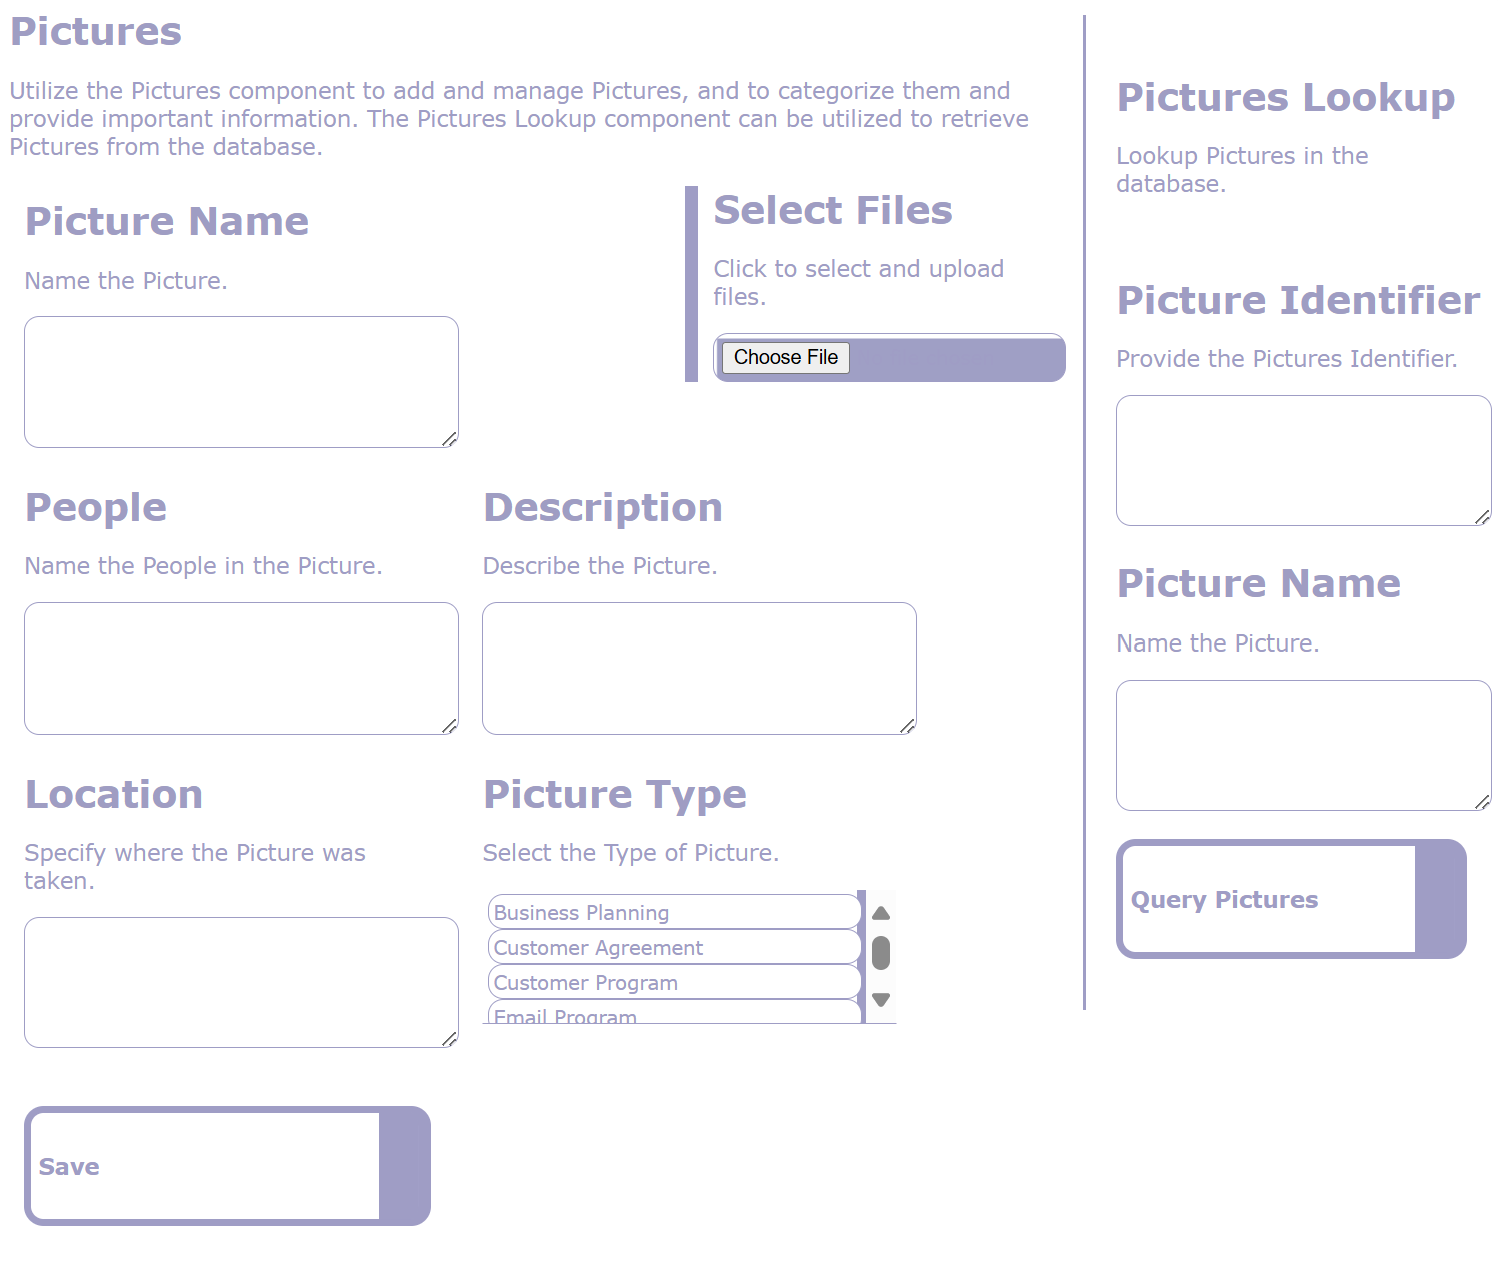1498x1286 pixels.
Task: Click the Picture Identifier box resize grip
Action: click(1482, 517)
